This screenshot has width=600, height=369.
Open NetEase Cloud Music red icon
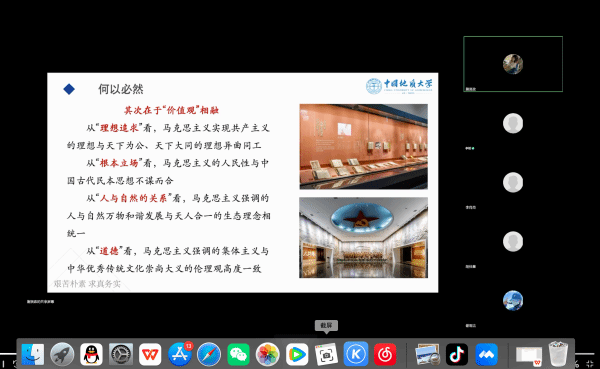point(385,354)
